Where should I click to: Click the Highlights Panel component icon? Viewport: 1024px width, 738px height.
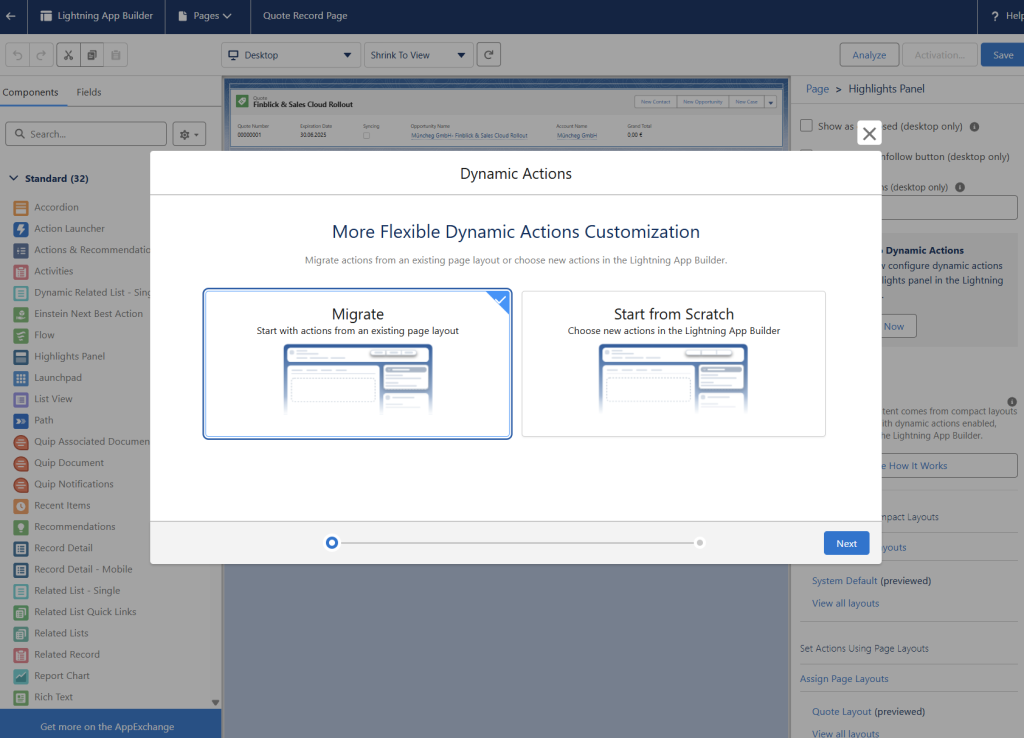20,357
